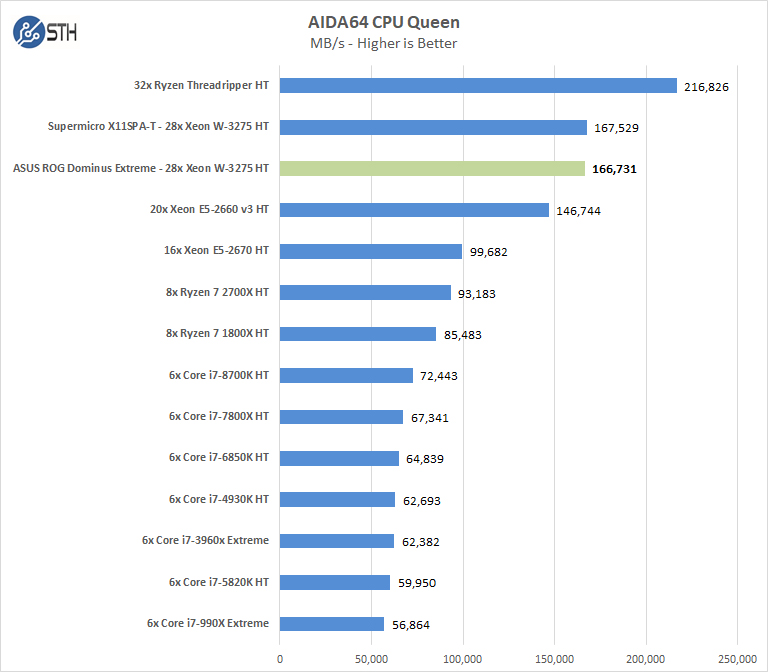768x672 pixels.
Task: Click the bold value 166,731
Action: point(614,169)
